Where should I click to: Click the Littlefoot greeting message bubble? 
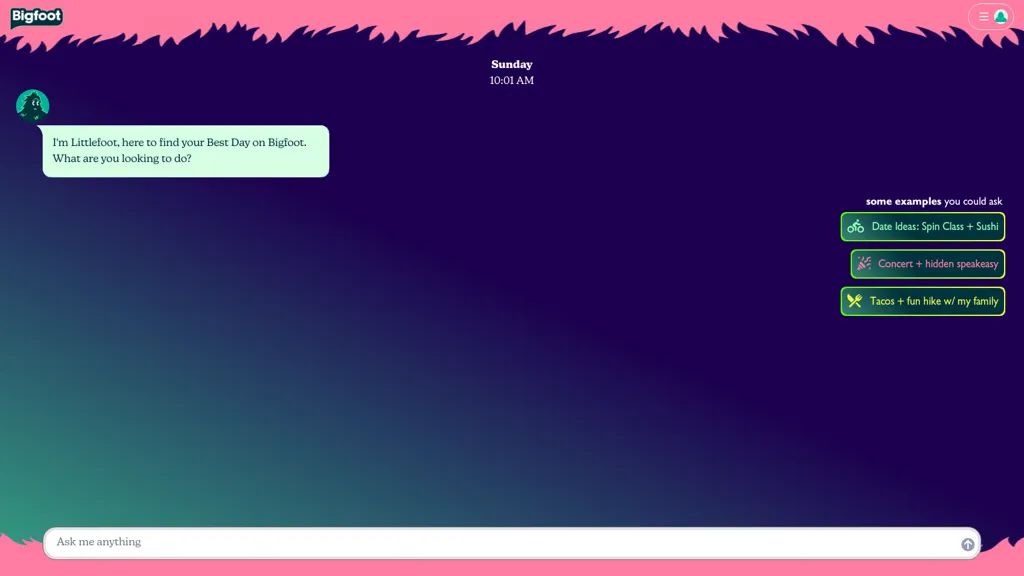185,151
